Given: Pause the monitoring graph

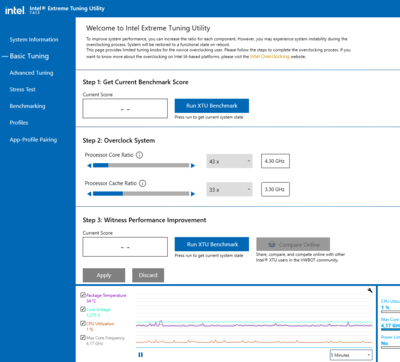Looking at the screenshot, I should pos(140,355).
